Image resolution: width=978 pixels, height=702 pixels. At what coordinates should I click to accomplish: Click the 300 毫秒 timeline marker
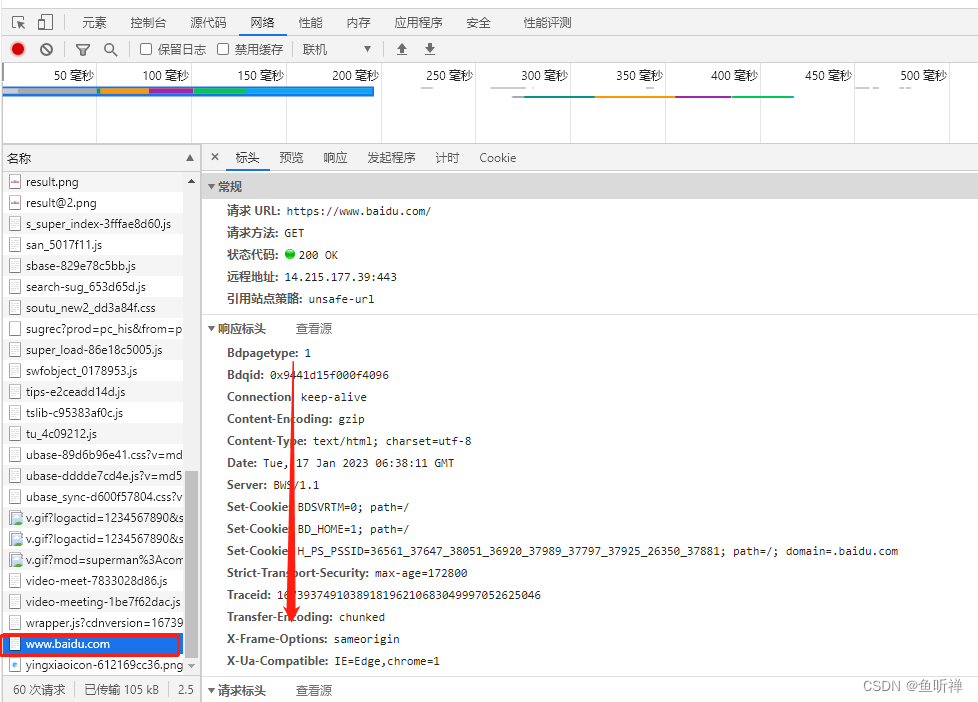pyautogui.click(x=544, y=76)
